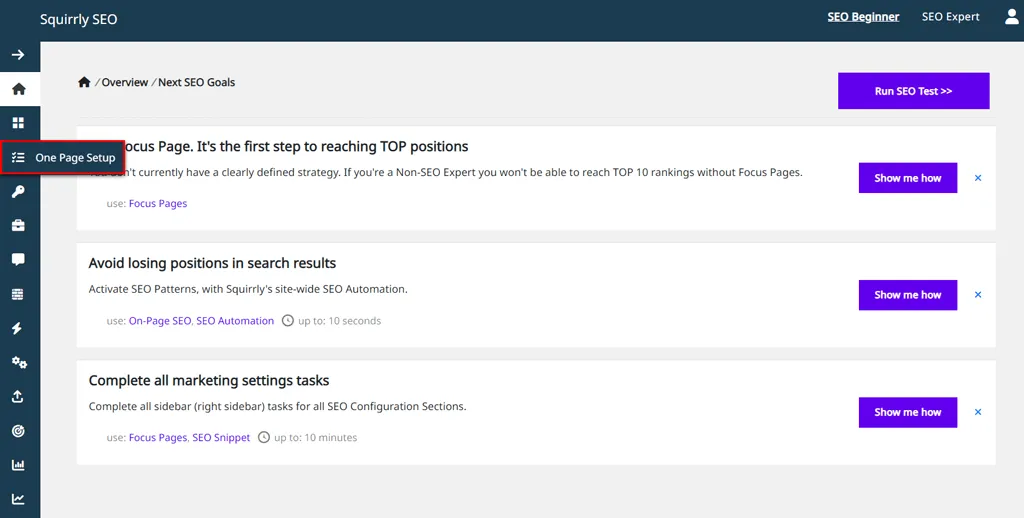
Task: Open the key icon for keyword research
Action: point(18,191)
